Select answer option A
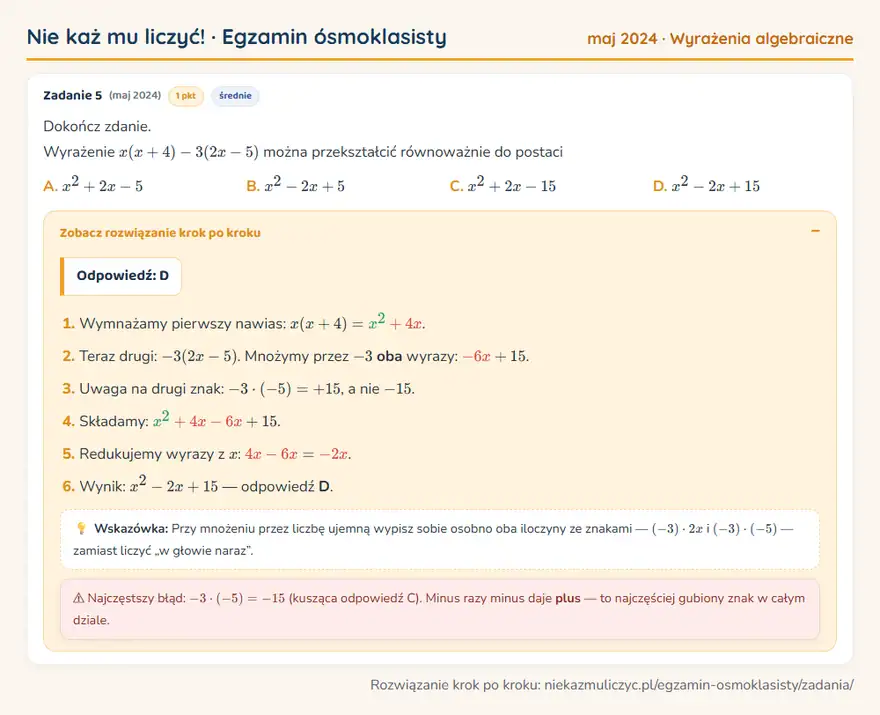 (93, 185)
